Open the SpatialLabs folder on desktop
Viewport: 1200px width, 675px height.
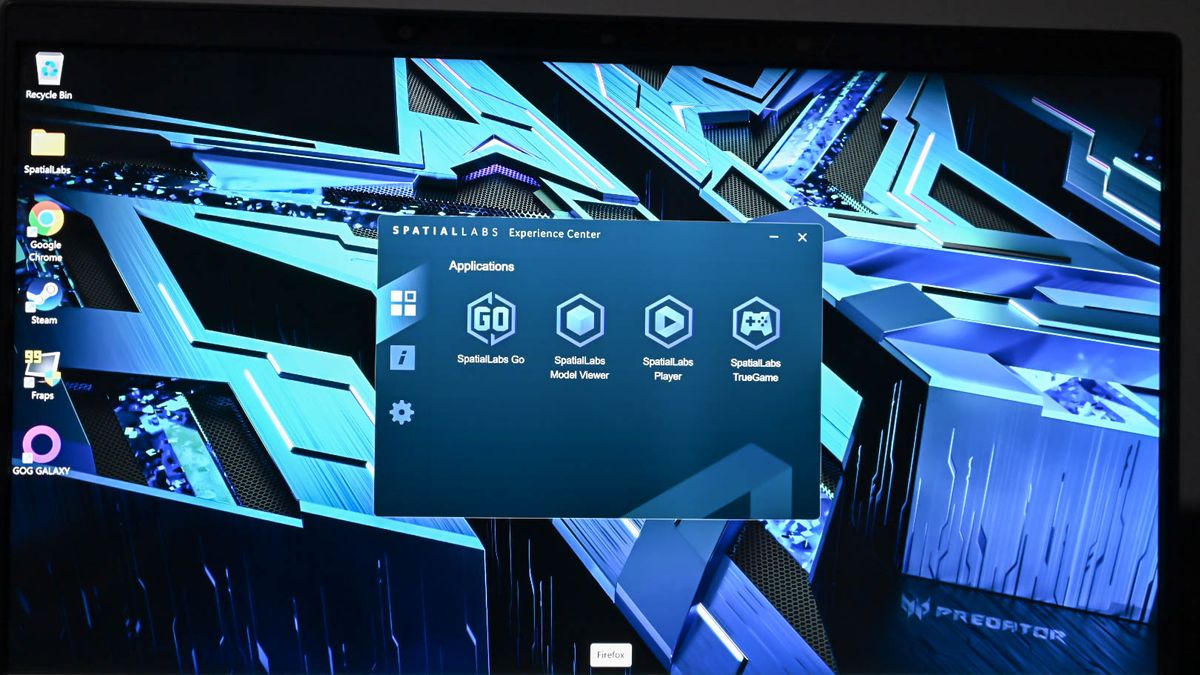pos(46,143)
